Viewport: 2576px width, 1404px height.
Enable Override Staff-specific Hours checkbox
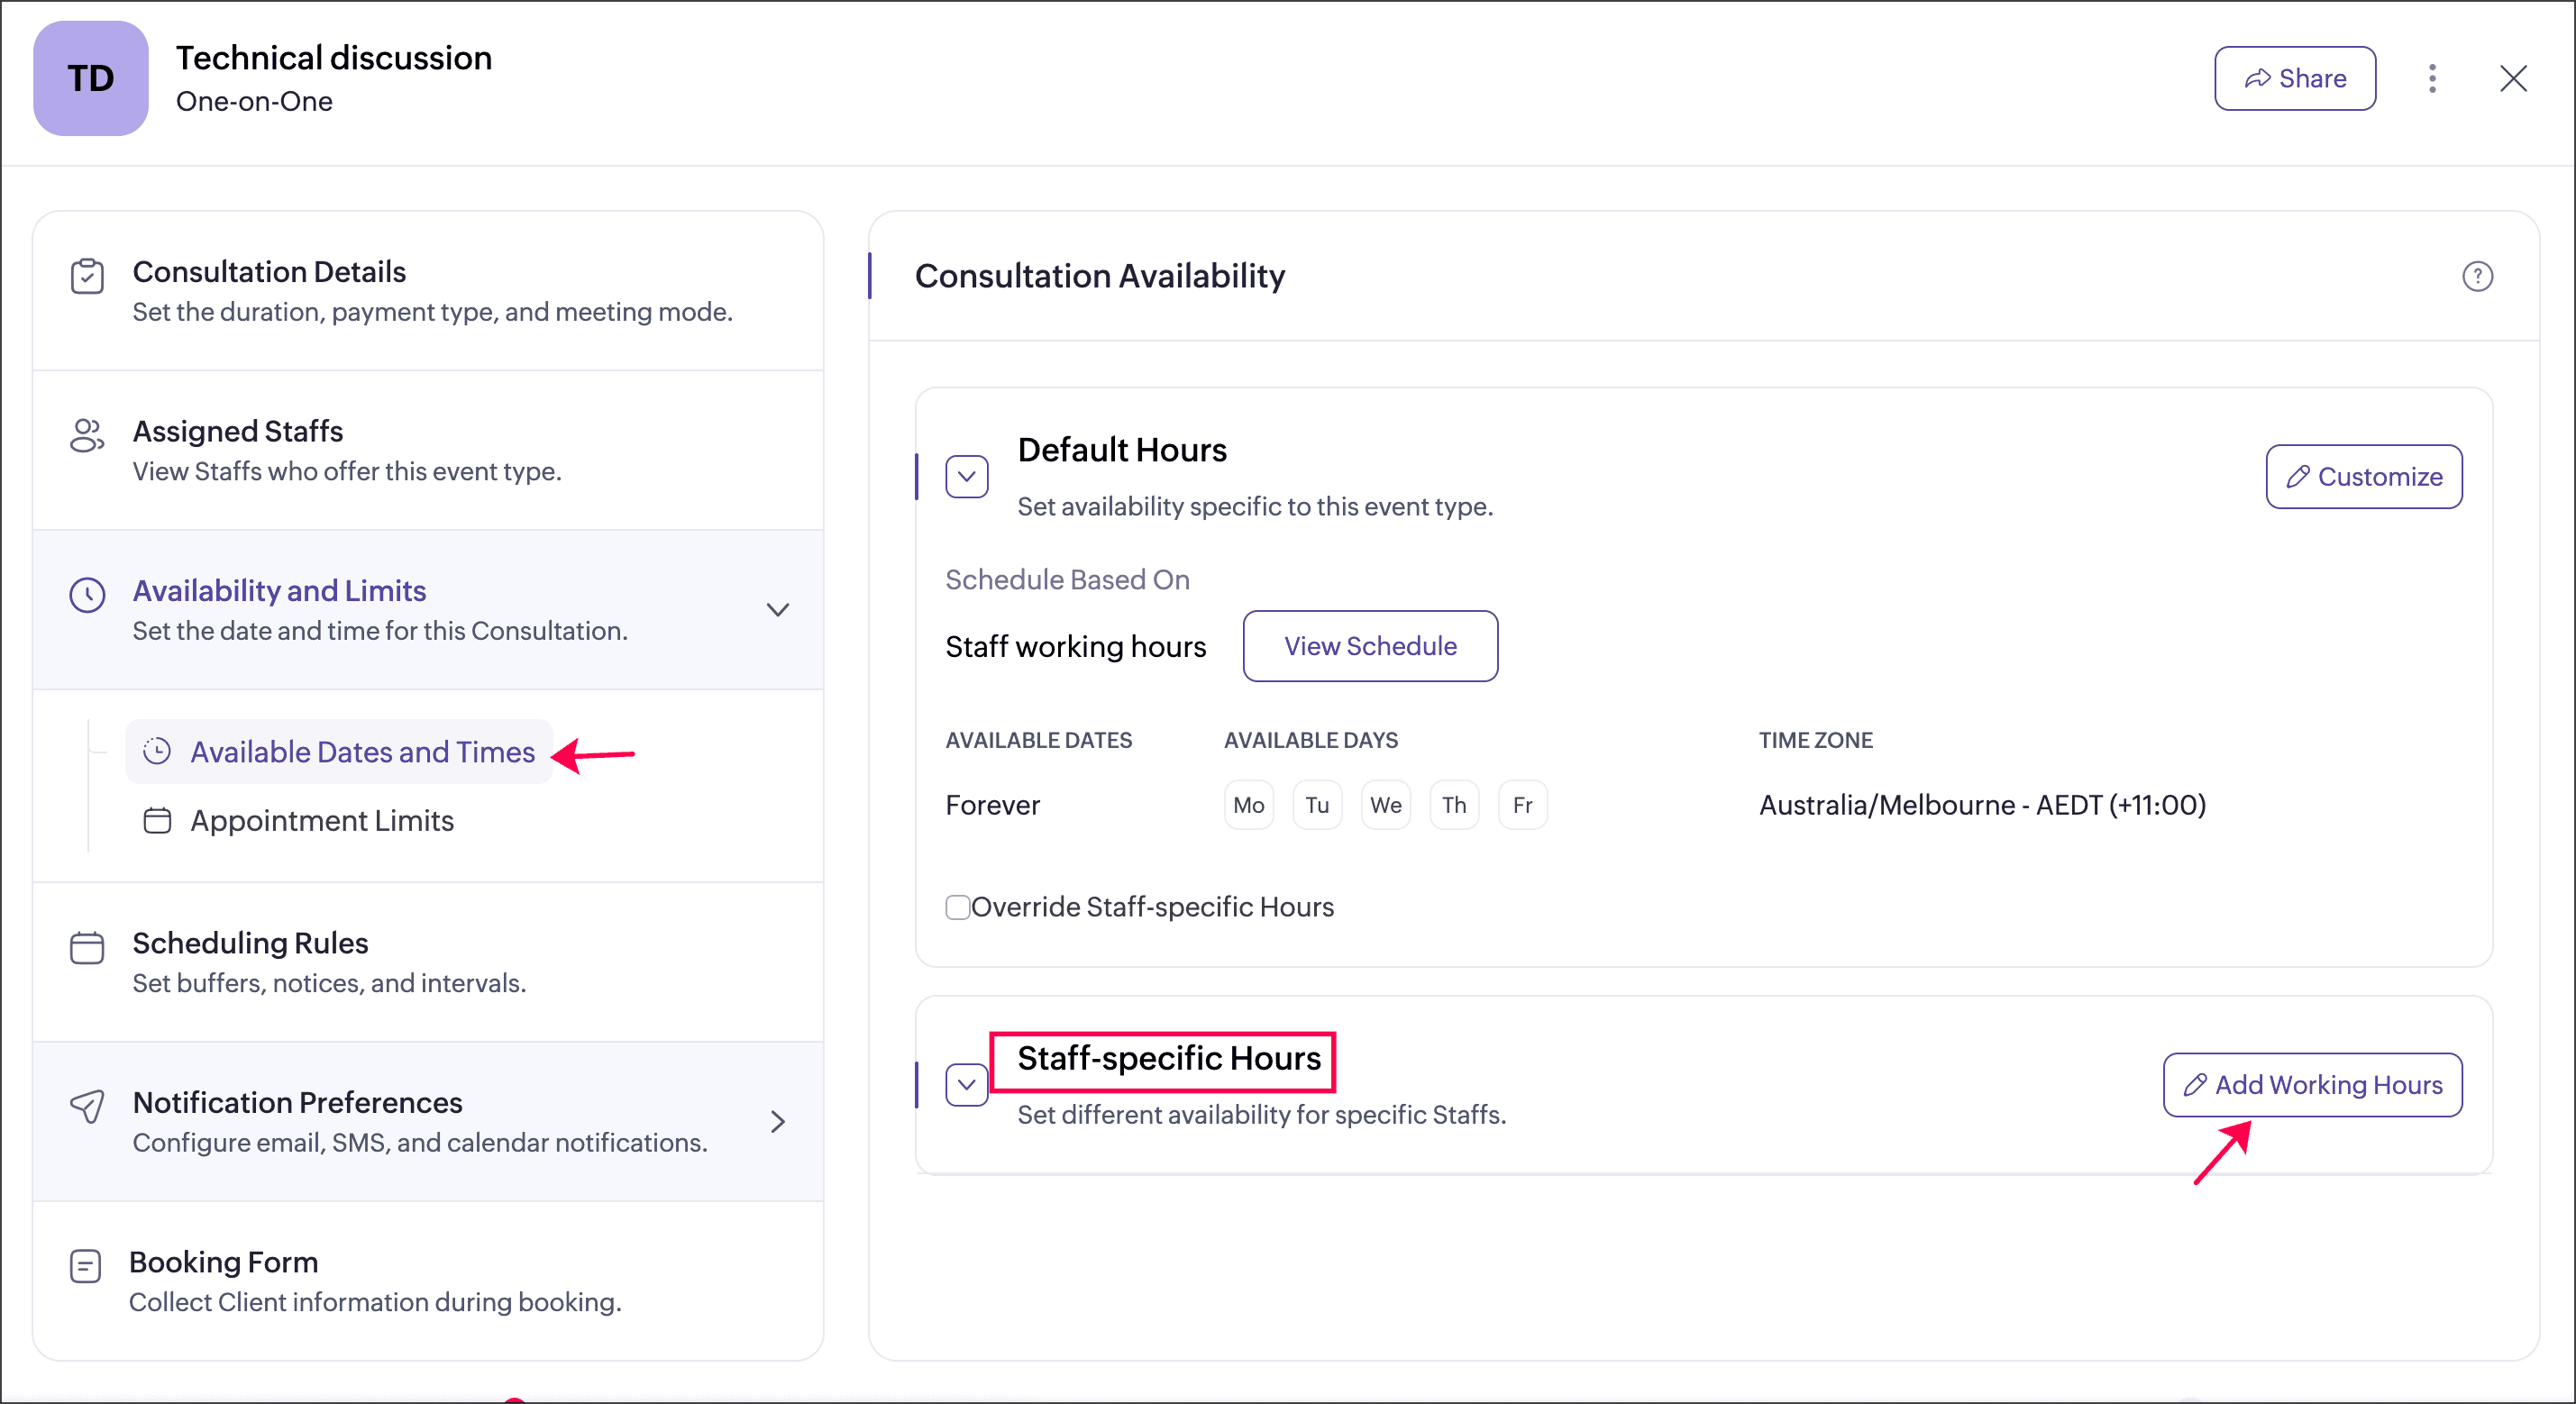(x=957, y=907)
